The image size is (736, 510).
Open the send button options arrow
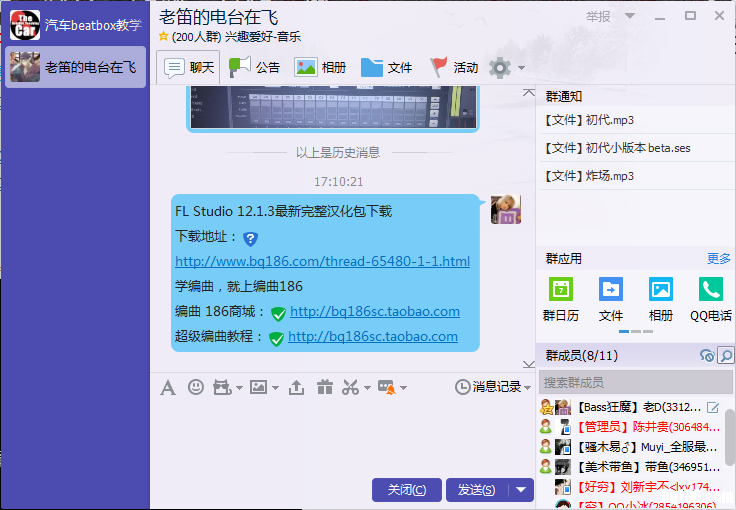click(x=521, y=490)
